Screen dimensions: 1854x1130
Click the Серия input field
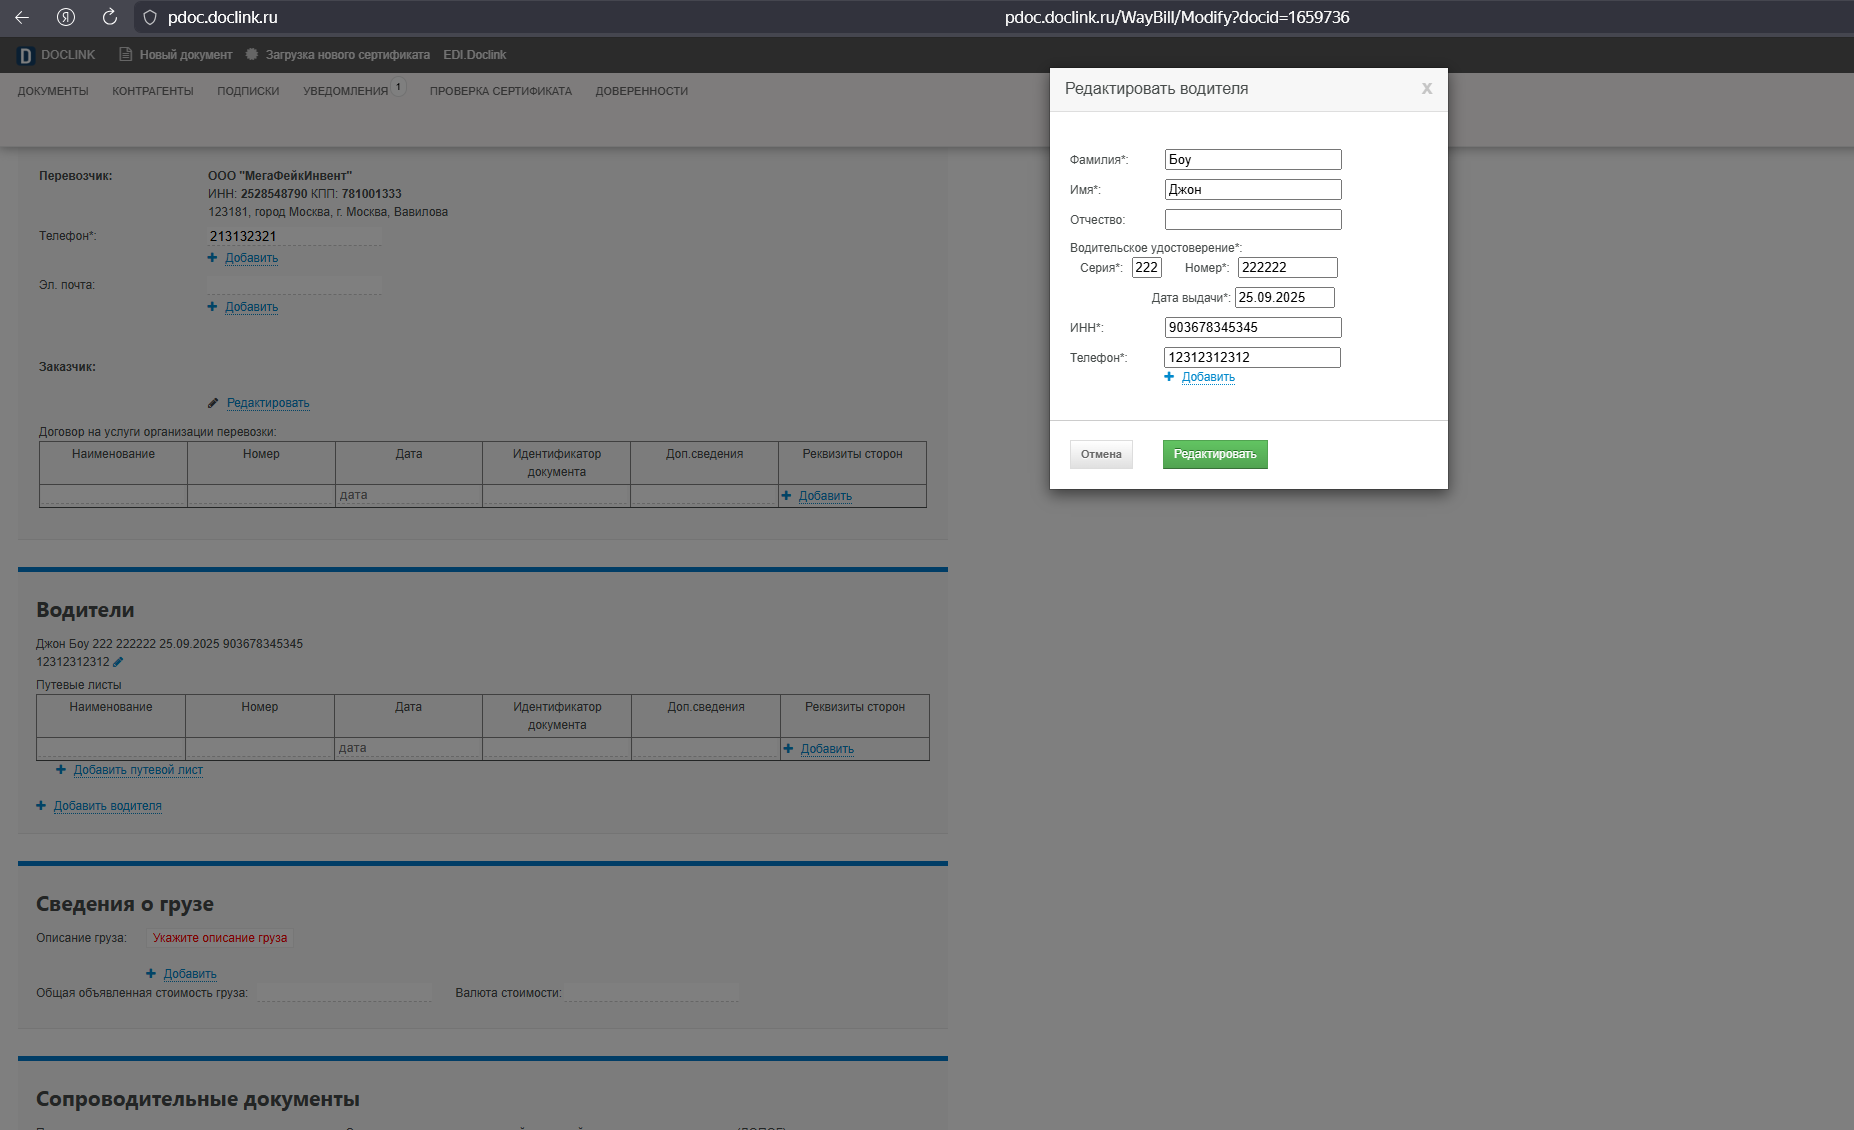(x=1147, y=268)
